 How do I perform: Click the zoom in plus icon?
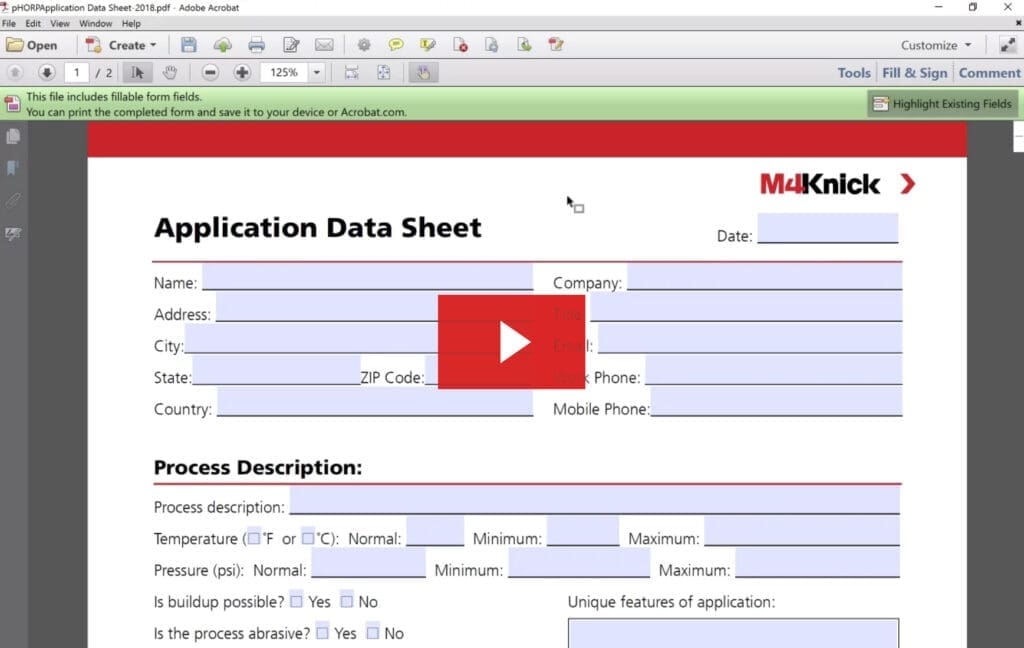242,72
